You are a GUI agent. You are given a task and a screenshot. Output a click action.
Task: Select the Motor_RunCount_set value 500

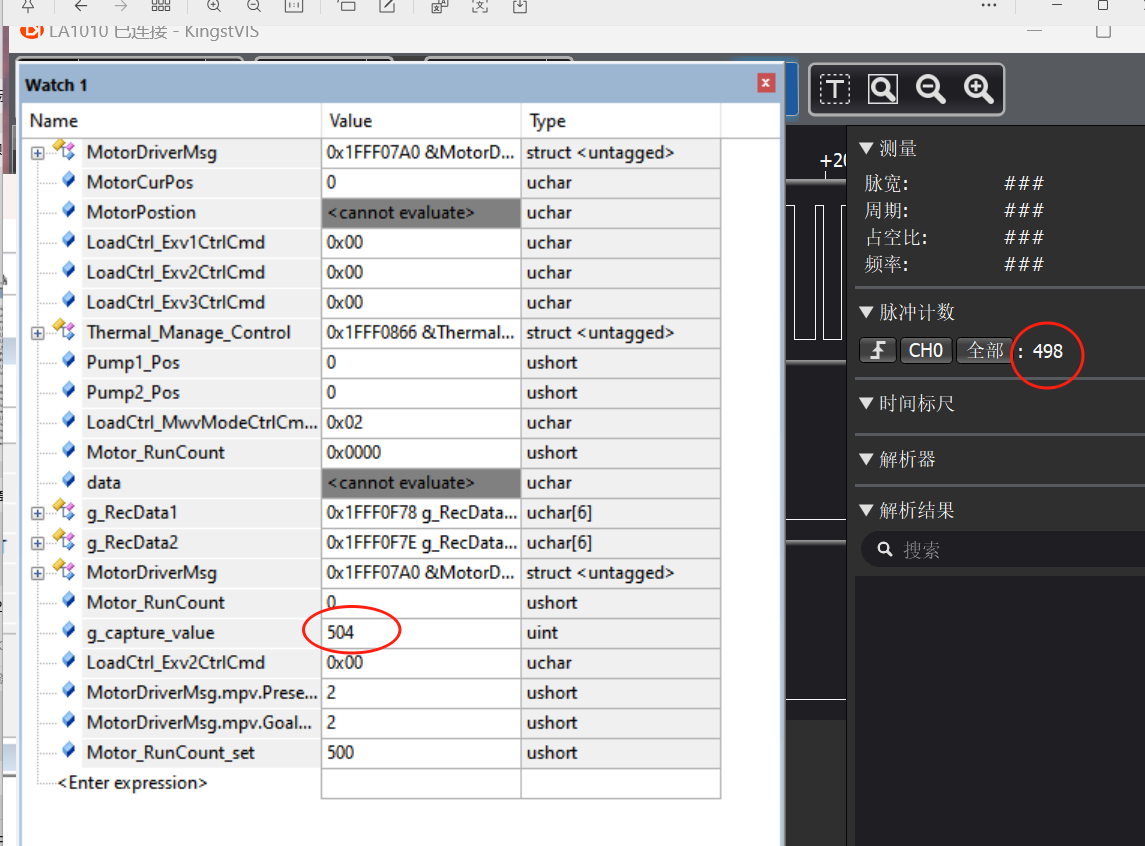421,753
